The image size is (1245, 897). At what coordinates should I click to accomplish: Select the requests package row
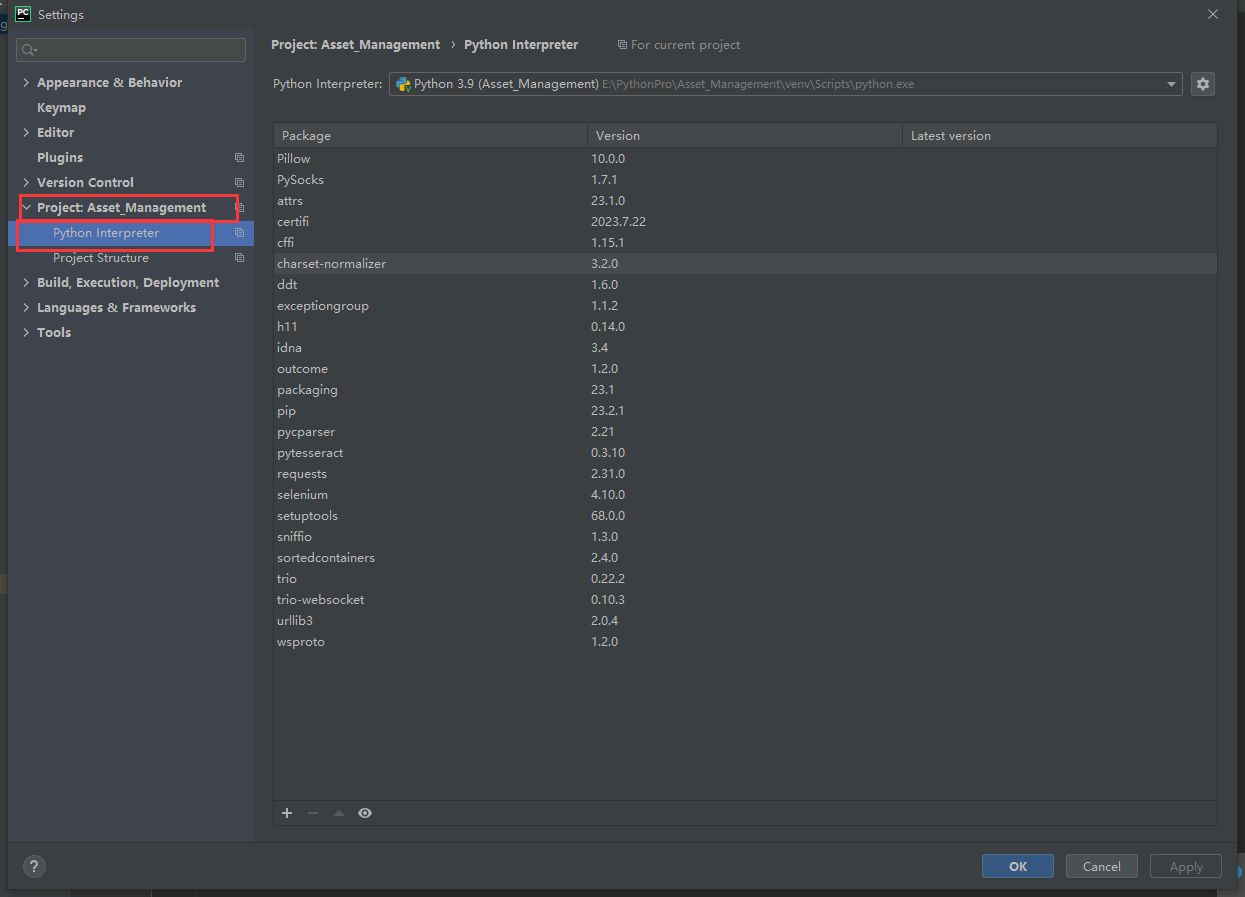745,474
